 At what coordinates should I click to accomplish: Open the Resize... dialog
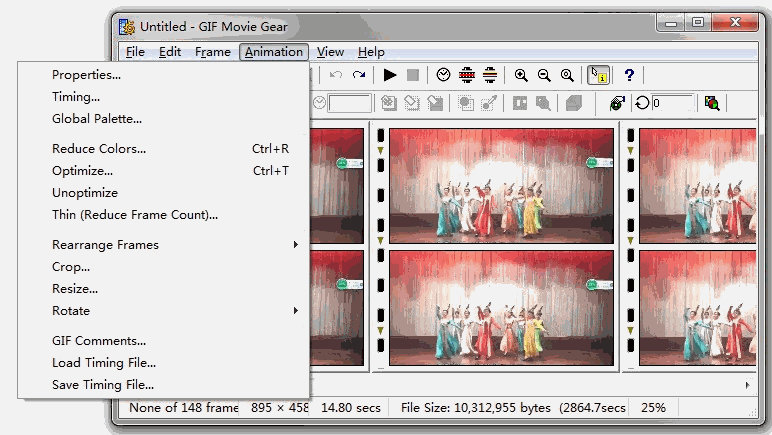163,289
